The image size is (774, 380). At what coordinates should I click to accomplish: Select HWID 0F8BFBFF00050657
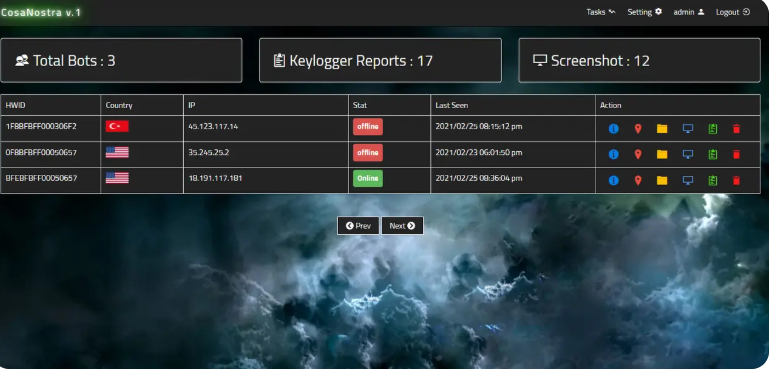point(41,152)
